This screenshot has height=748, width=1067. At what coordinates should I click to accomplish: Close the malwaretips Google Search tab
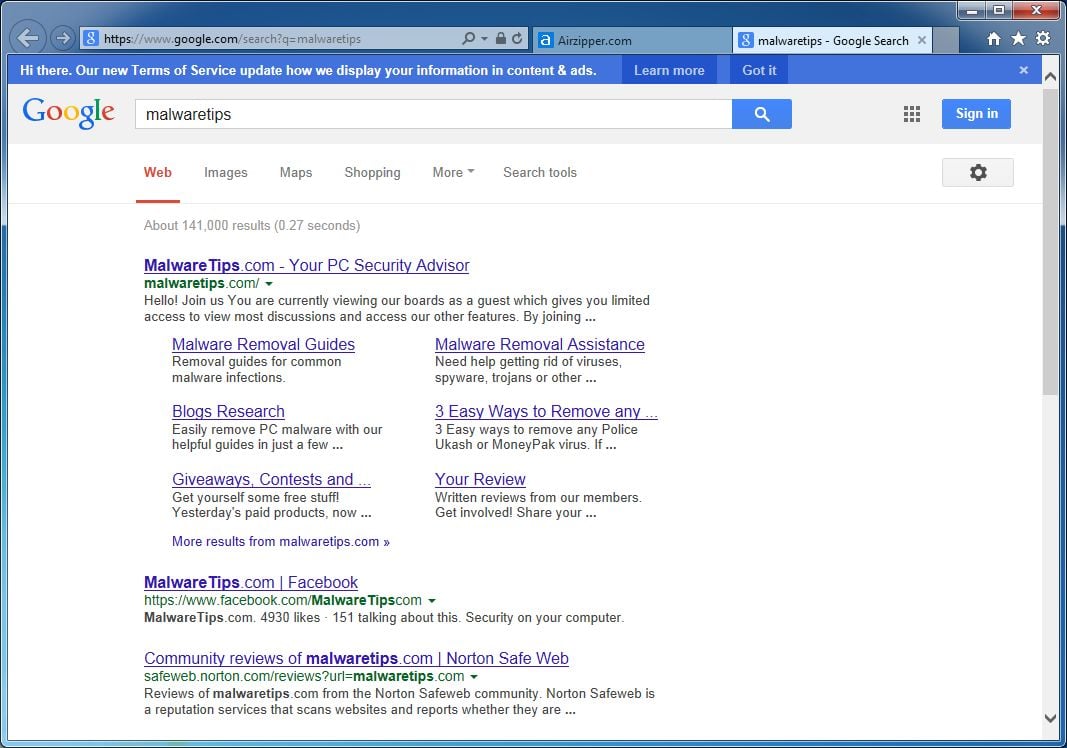(921, 40)
